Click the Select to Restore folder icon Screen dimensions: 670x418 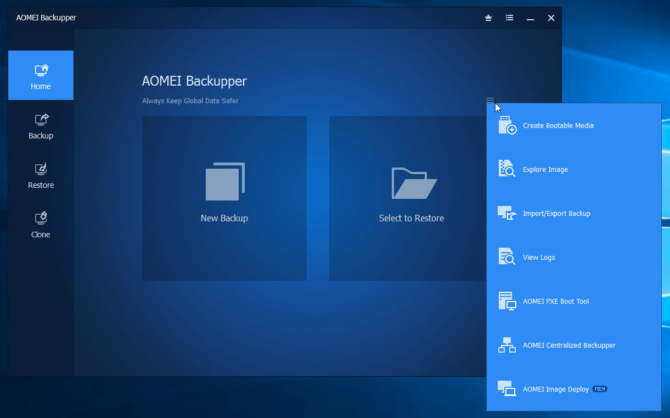click(414, 183)
